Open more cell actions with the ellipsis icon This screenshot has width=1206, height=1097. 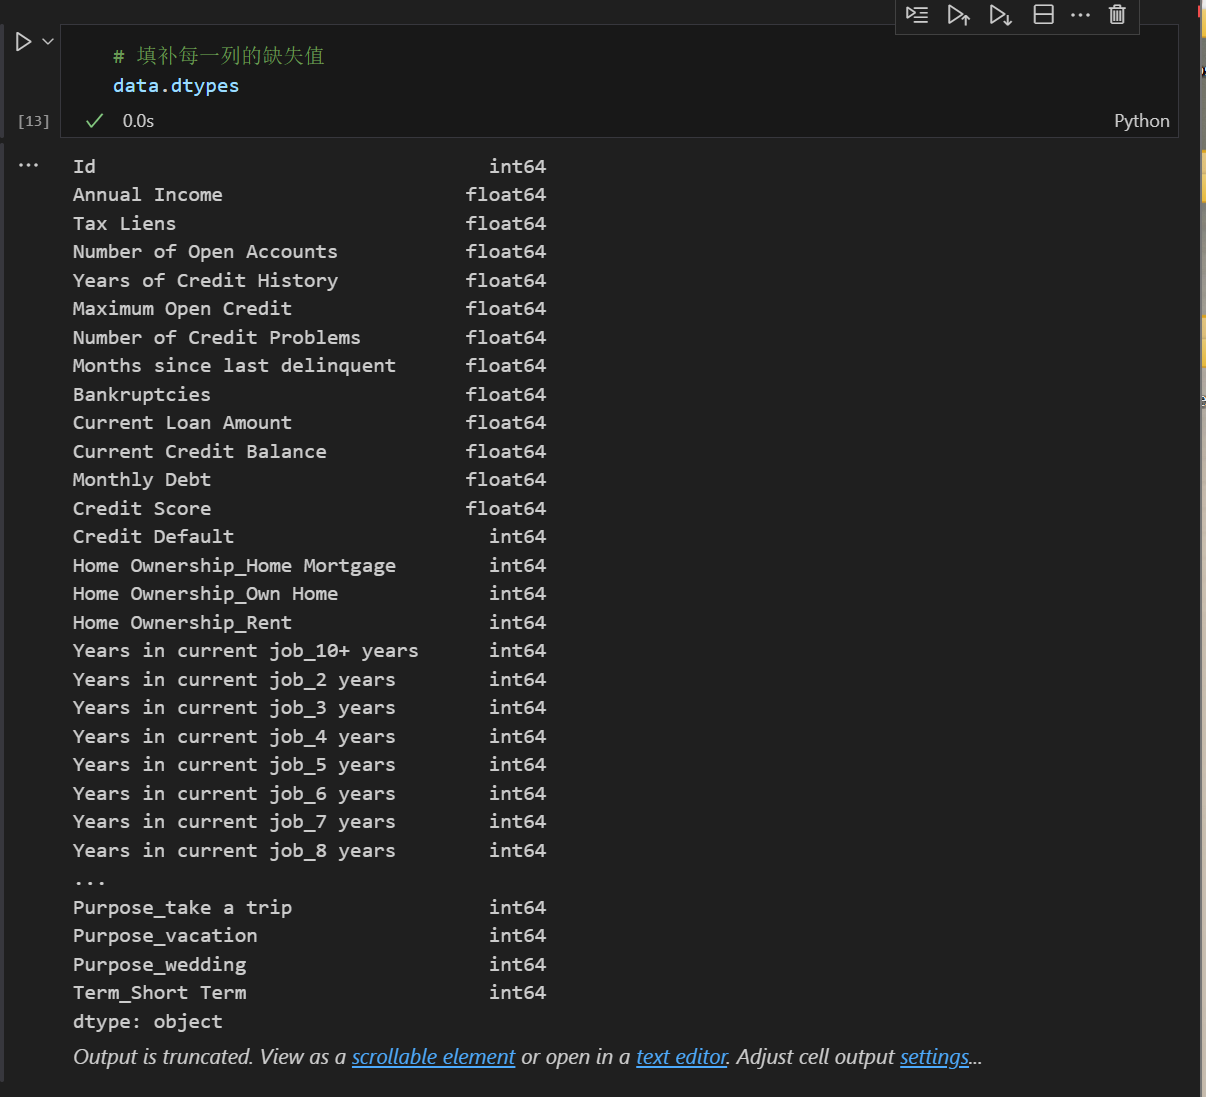(x=1080, y=15)
